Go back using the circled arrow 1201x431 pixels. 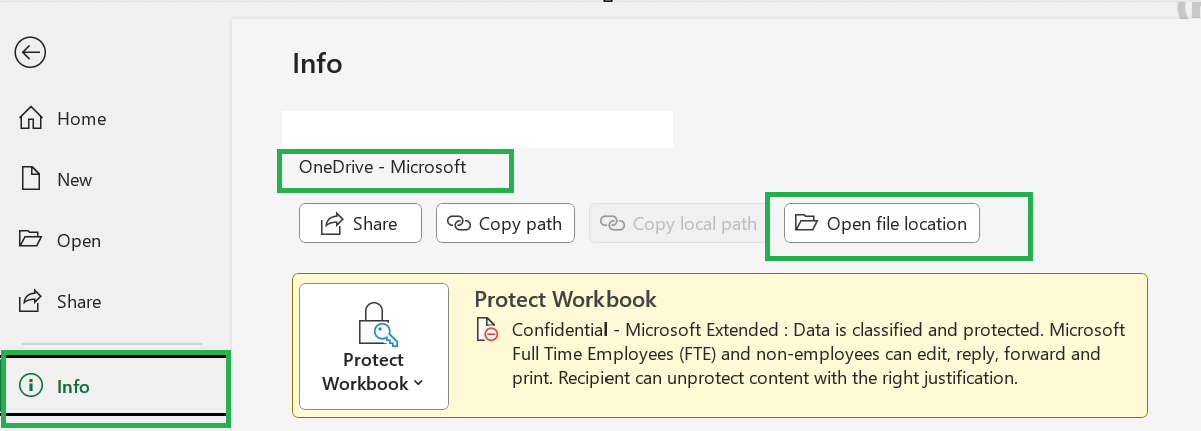click(30, 52)
